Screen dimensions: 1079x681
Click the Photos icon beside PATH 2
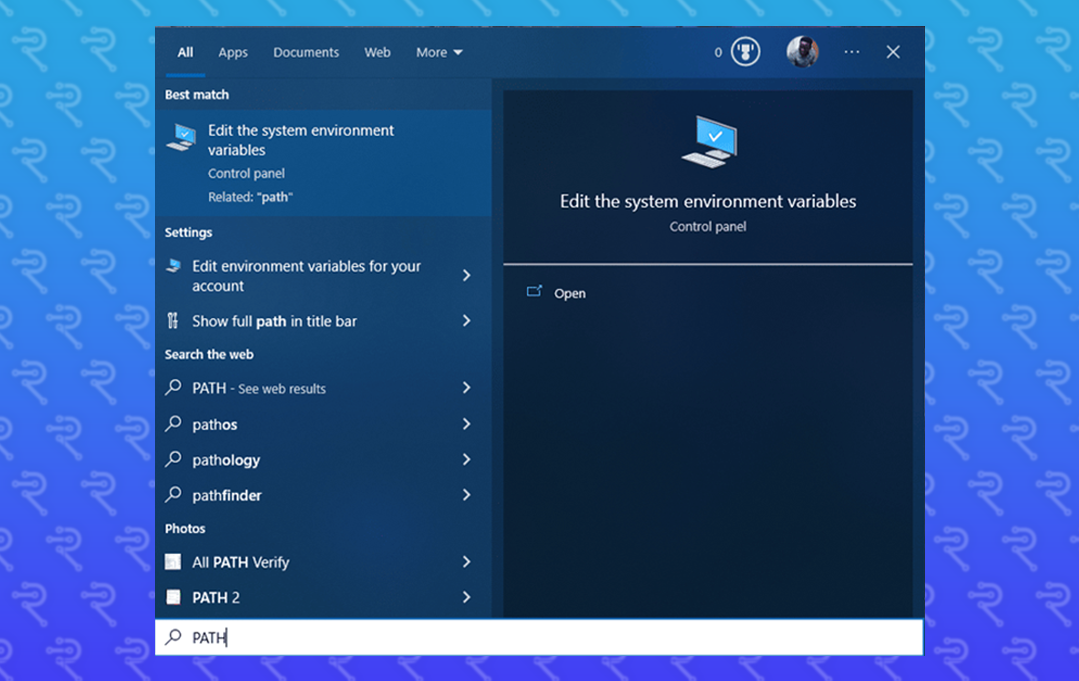pos(173,597)
